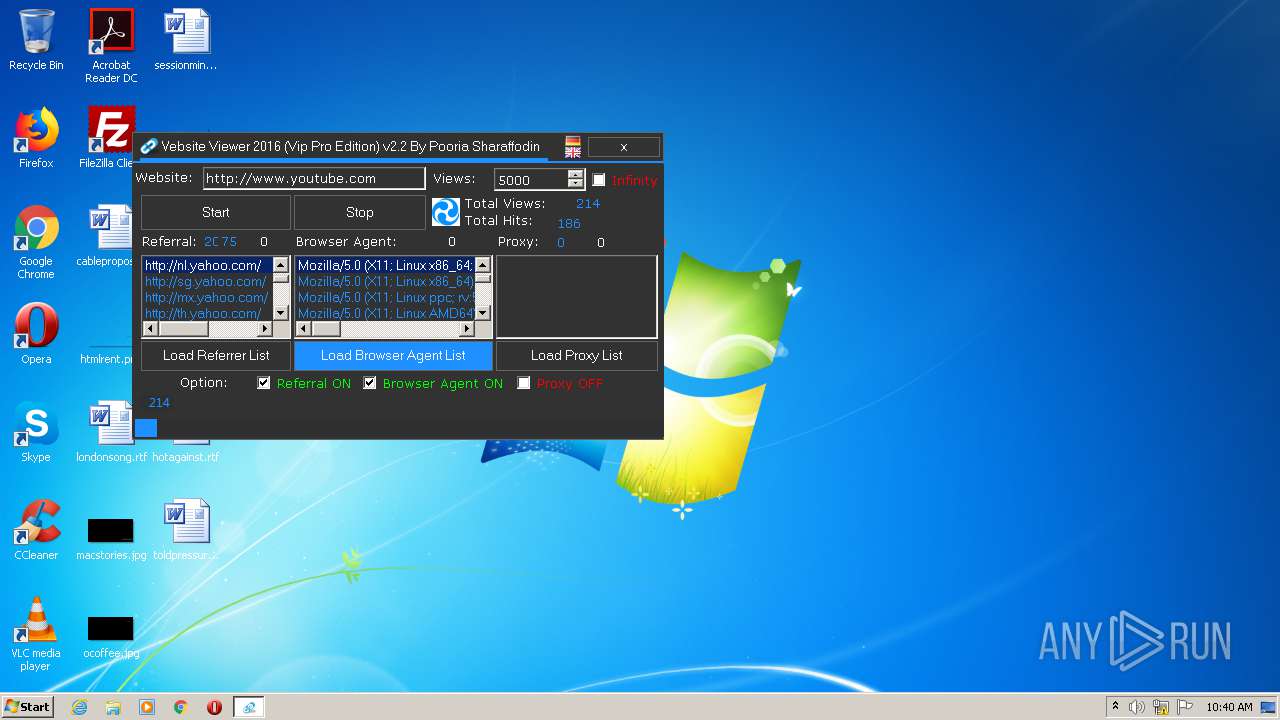The width and height of the screenshot is (1280, 720).
Task: Decrease Views count with down arrow
Action: point(575,184)
